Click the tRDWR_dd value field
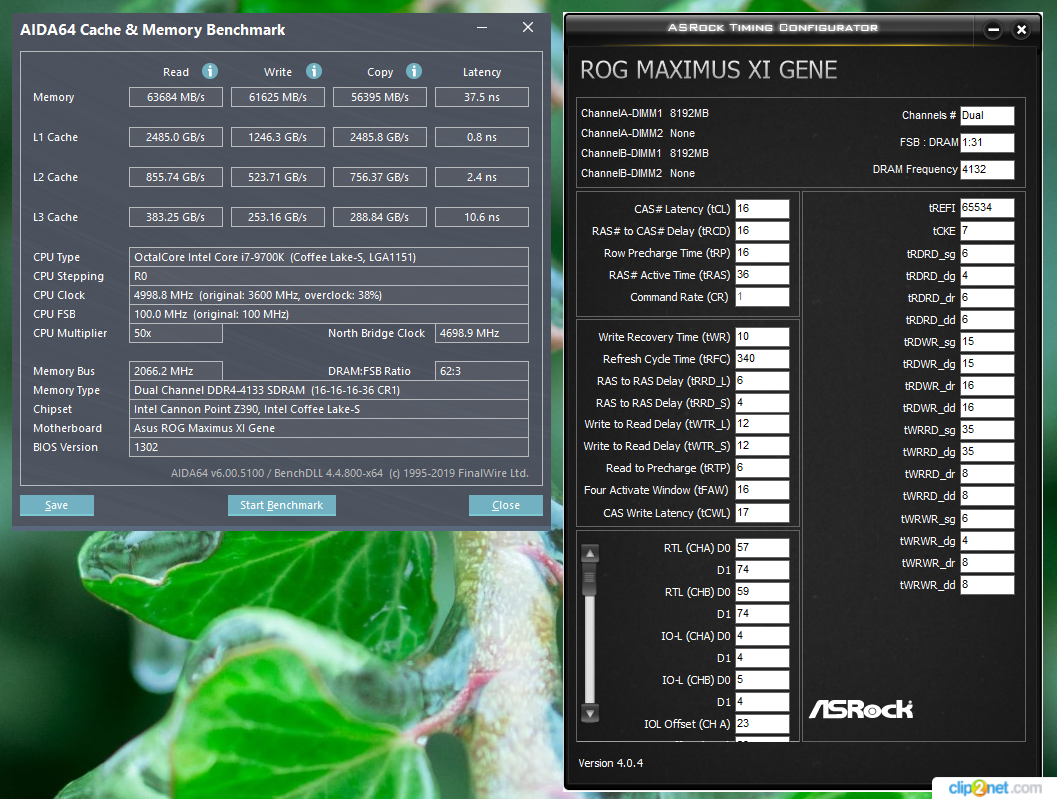This screenshot has width=1057, height=799. pos(987,408)
